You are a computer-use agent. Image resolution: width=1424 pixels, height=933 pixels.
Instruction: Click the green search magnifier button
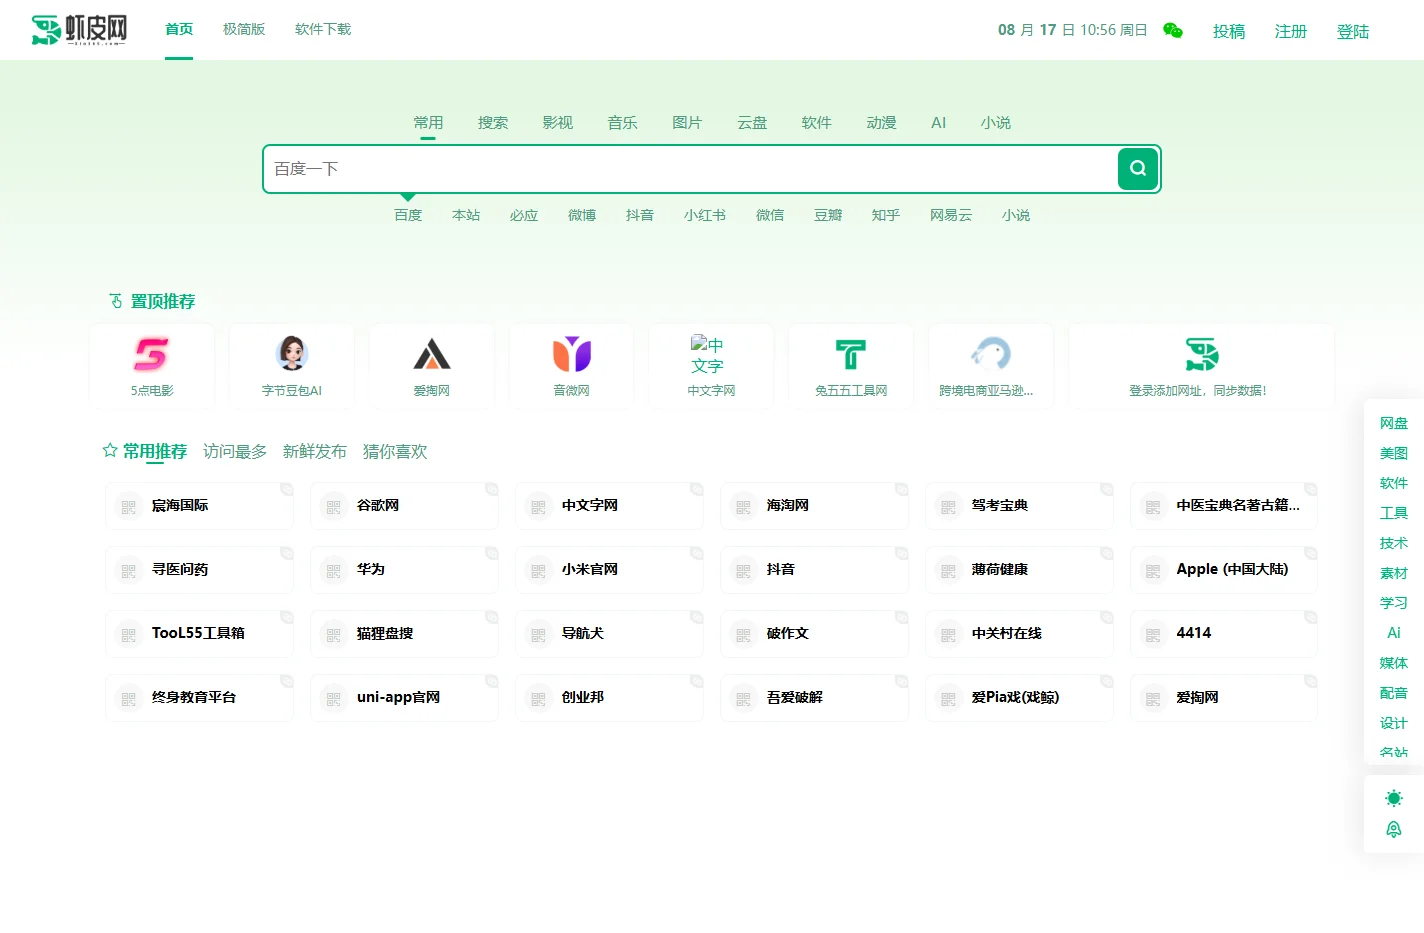1138,169
